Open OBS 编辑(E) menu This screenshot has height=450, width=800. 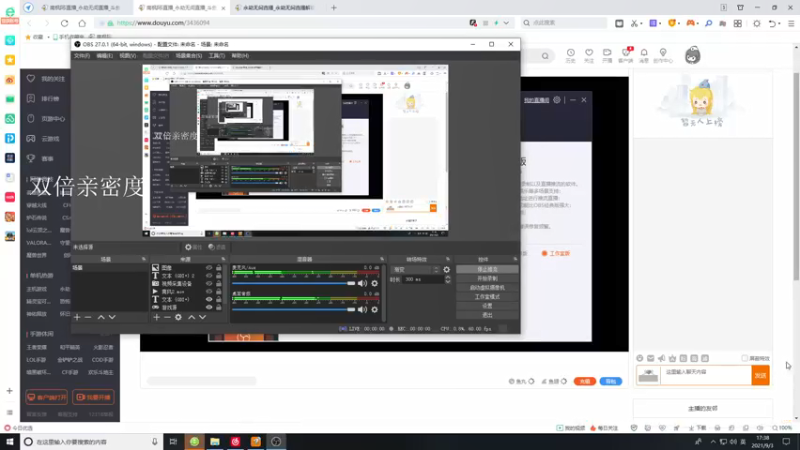point(105,56)
